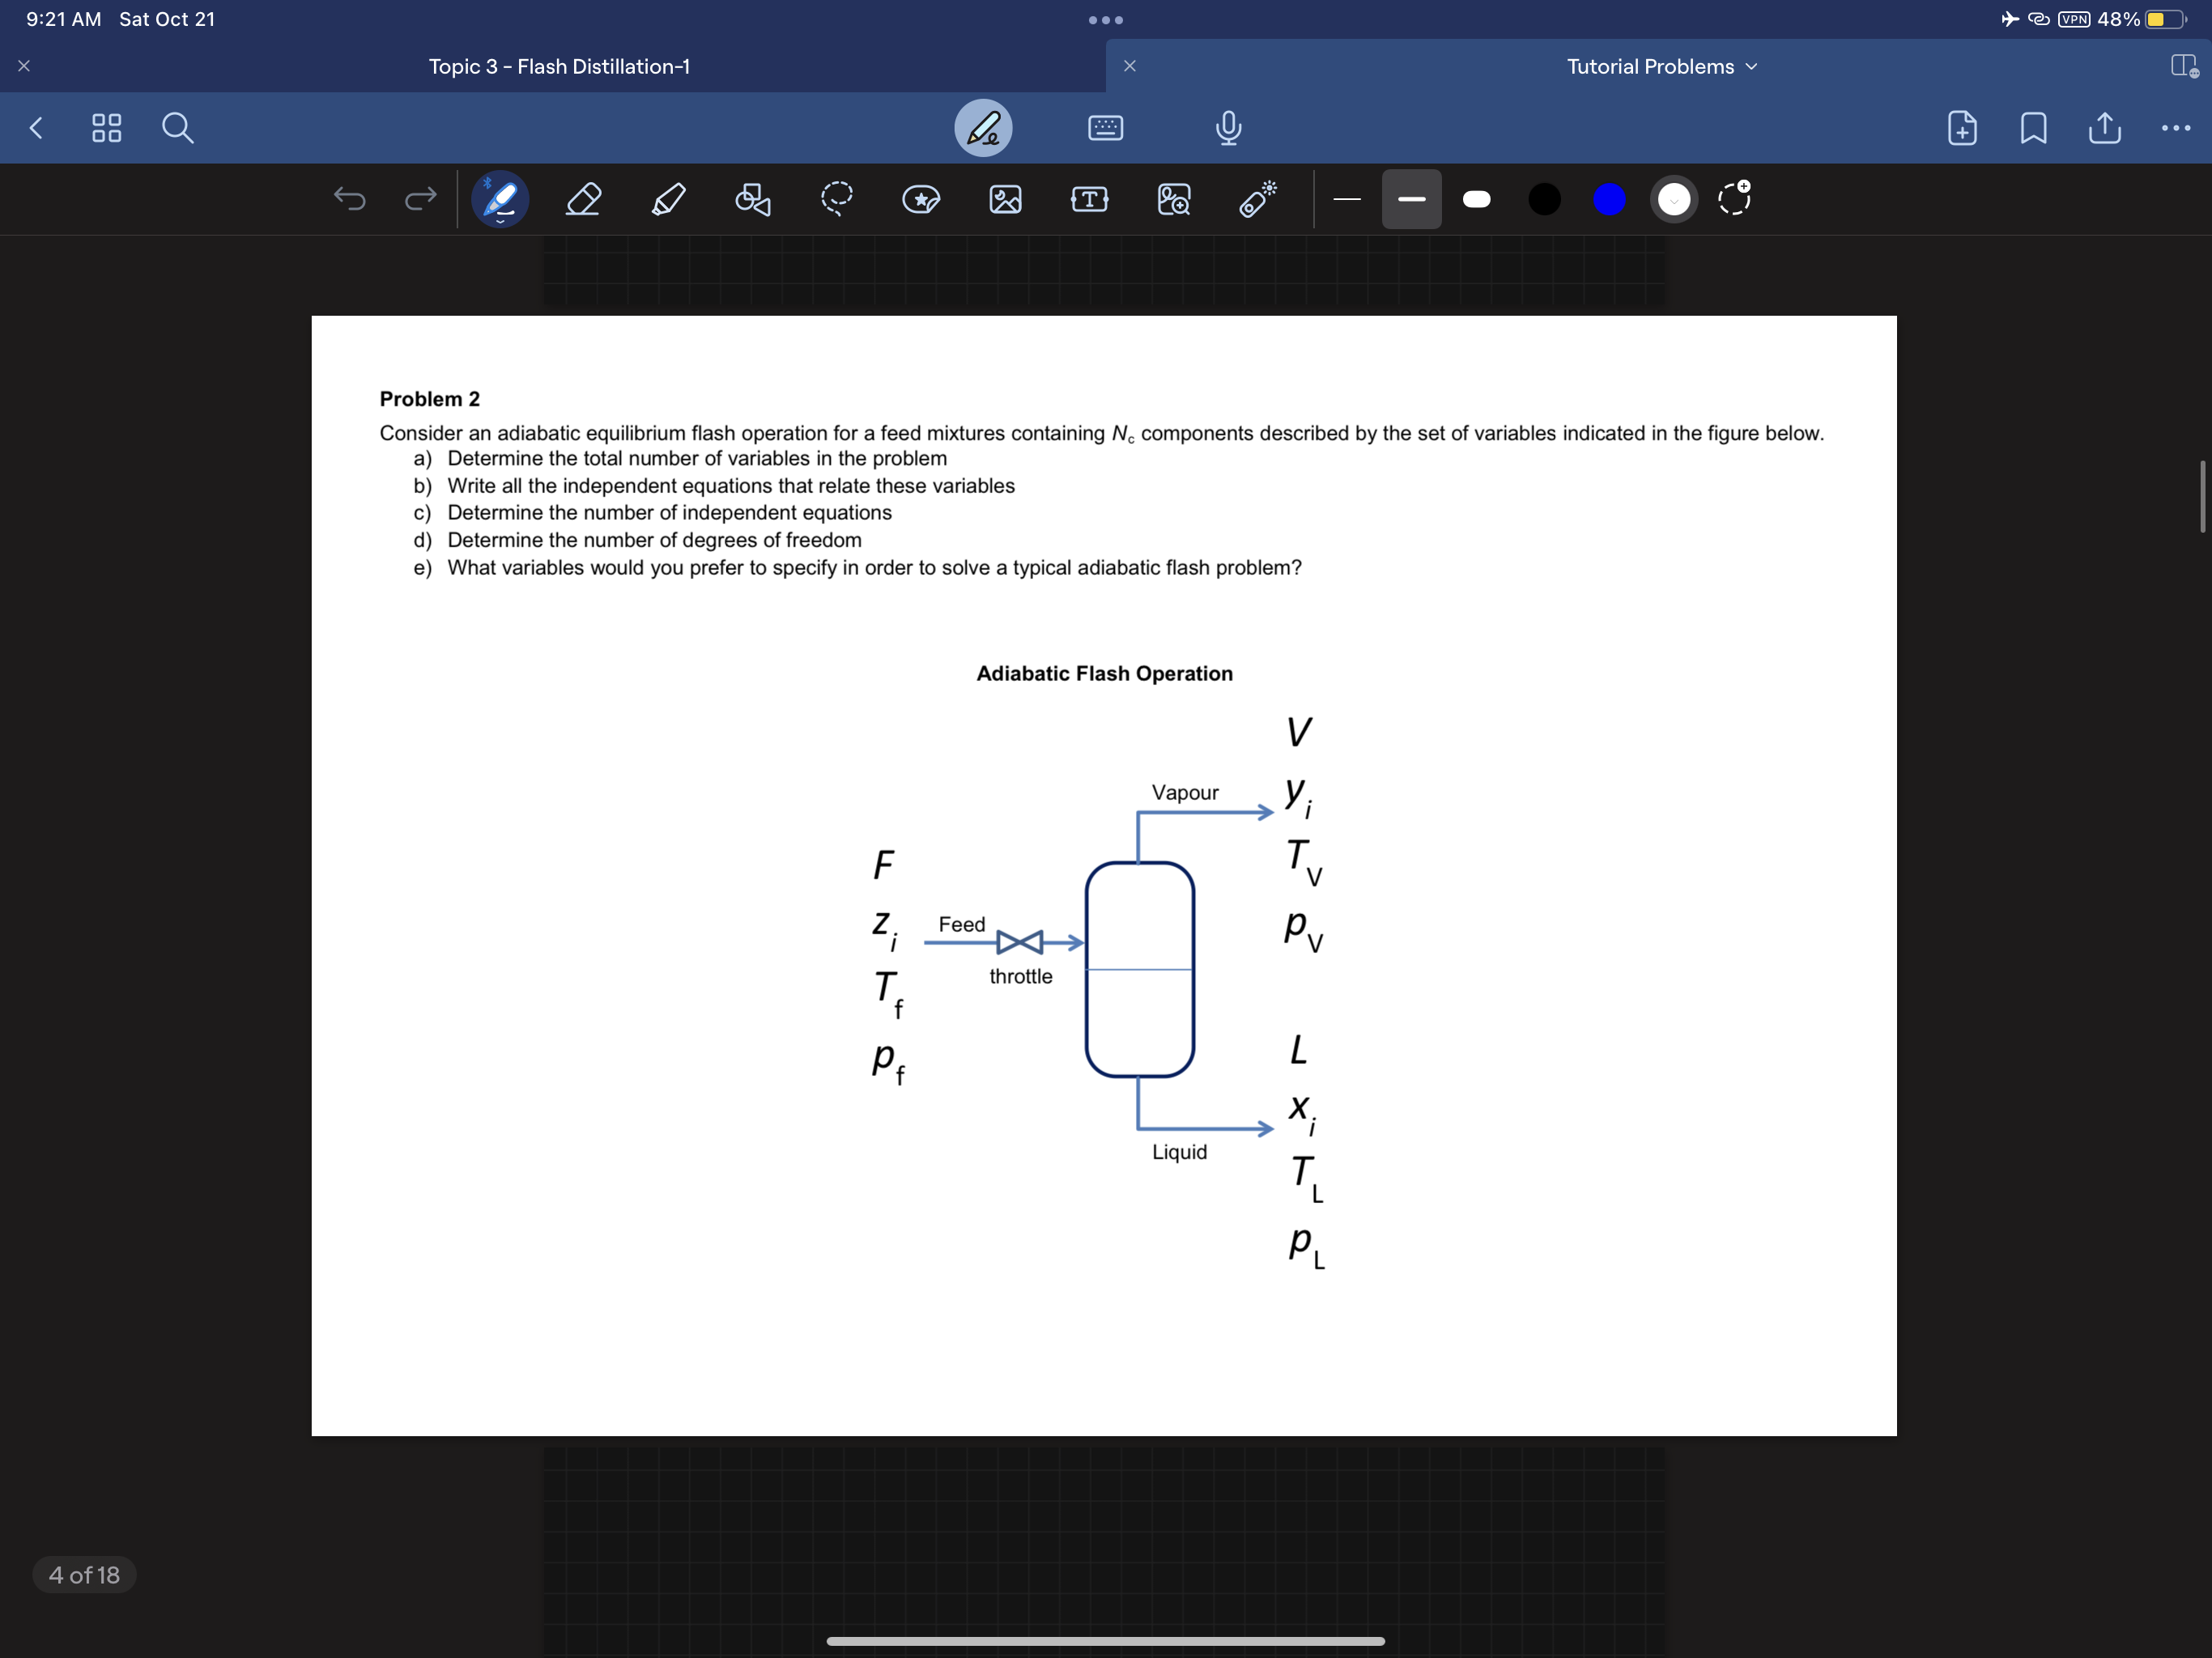Start an audio recording with the microphone
Image resolution: width=2212 pixels, height=1658 pixels.
pos(1228,128)
